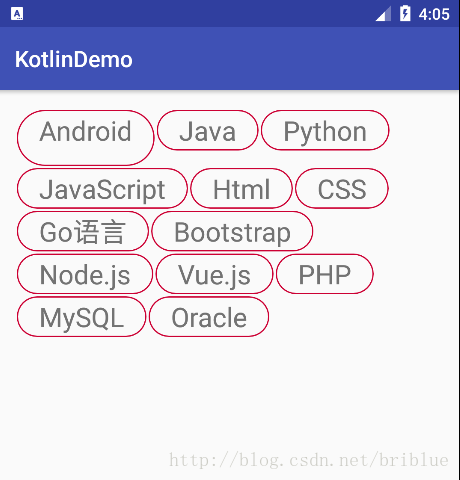
Task: Select the Html tag
Action: pos(241,188)
